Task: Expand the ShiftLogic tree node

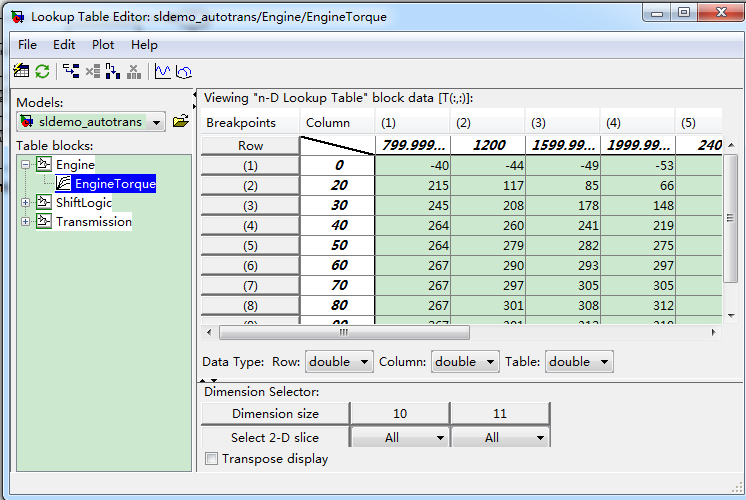Action: point(26,203)
